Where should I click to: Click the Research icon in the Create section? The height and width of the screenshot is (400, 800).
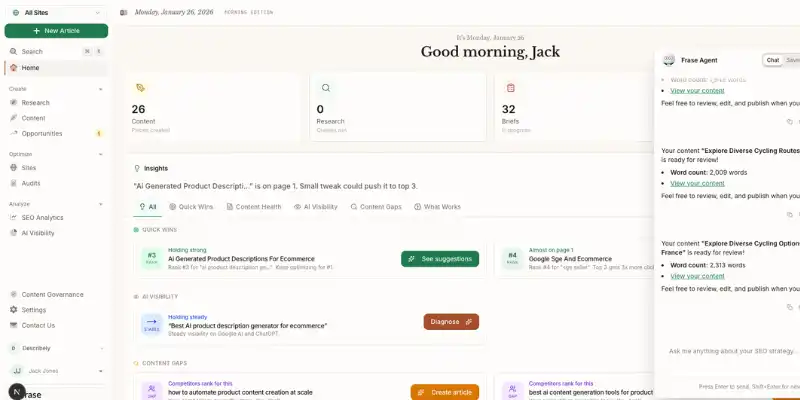pyautogui.click(x=13, y=103)
